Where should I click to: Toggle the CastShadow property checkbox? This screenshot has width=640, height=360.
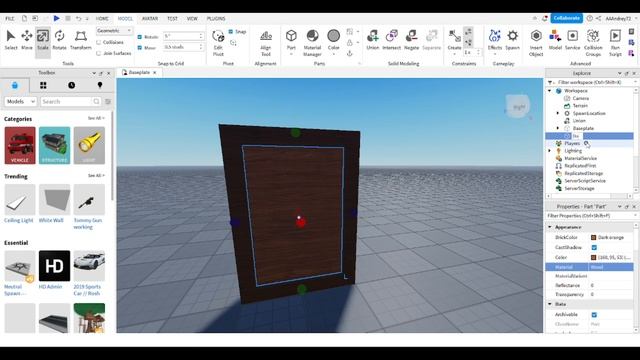coord(594,247)
